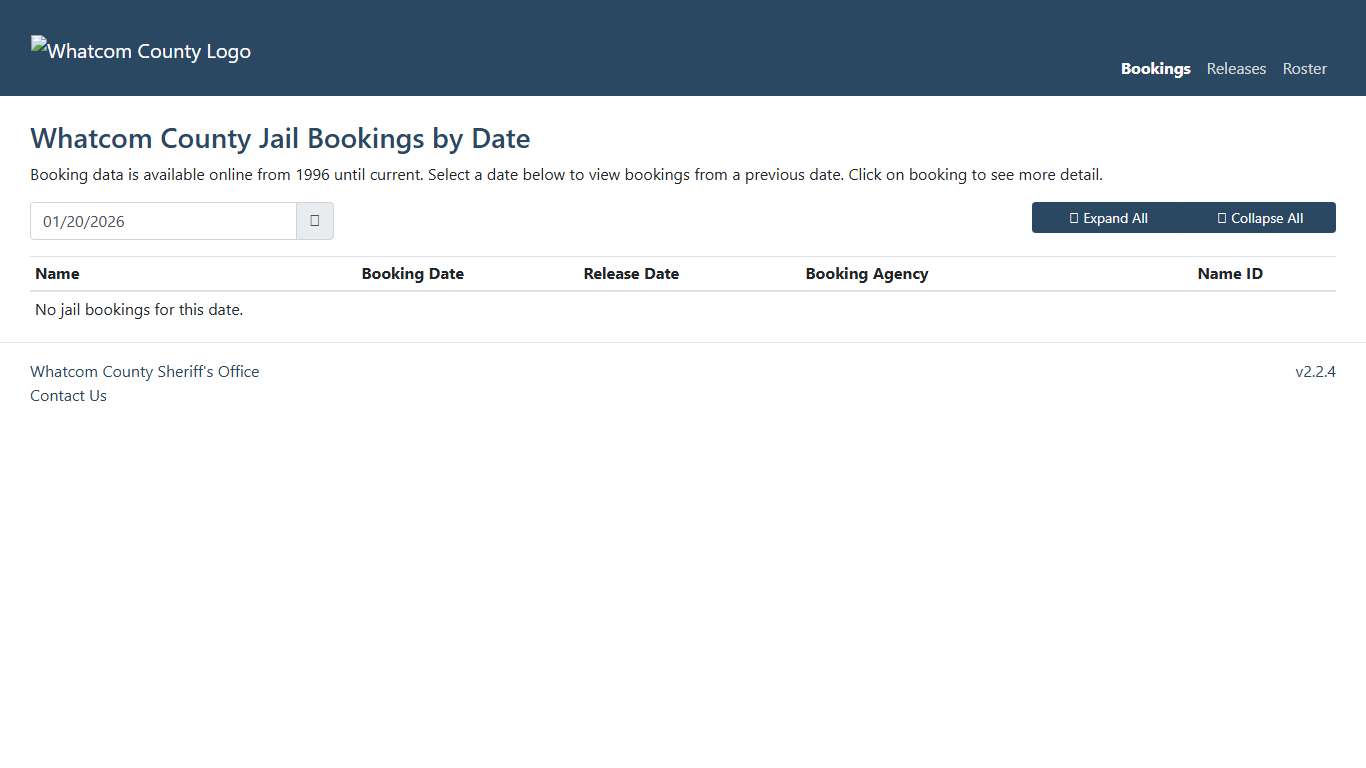Click the Whatcom County logo
Image resolution: width=1366 pixels, height=768 pixels.
click(x=140, y=48)
